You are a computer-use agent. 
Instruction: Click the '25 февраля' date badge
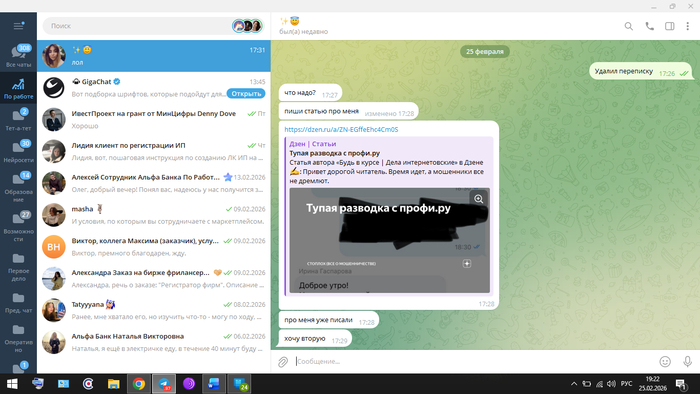coord(485,52)
